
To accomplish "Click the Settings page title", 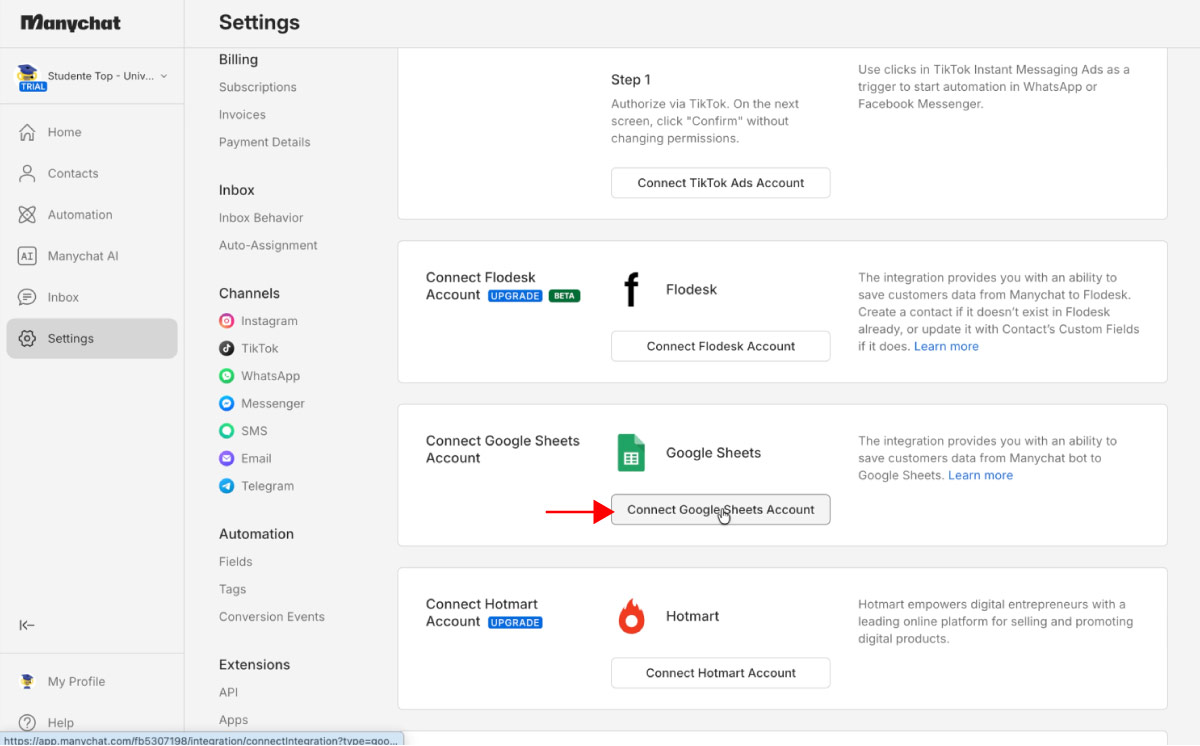I will pyautogui.click(x=259, y=22).
